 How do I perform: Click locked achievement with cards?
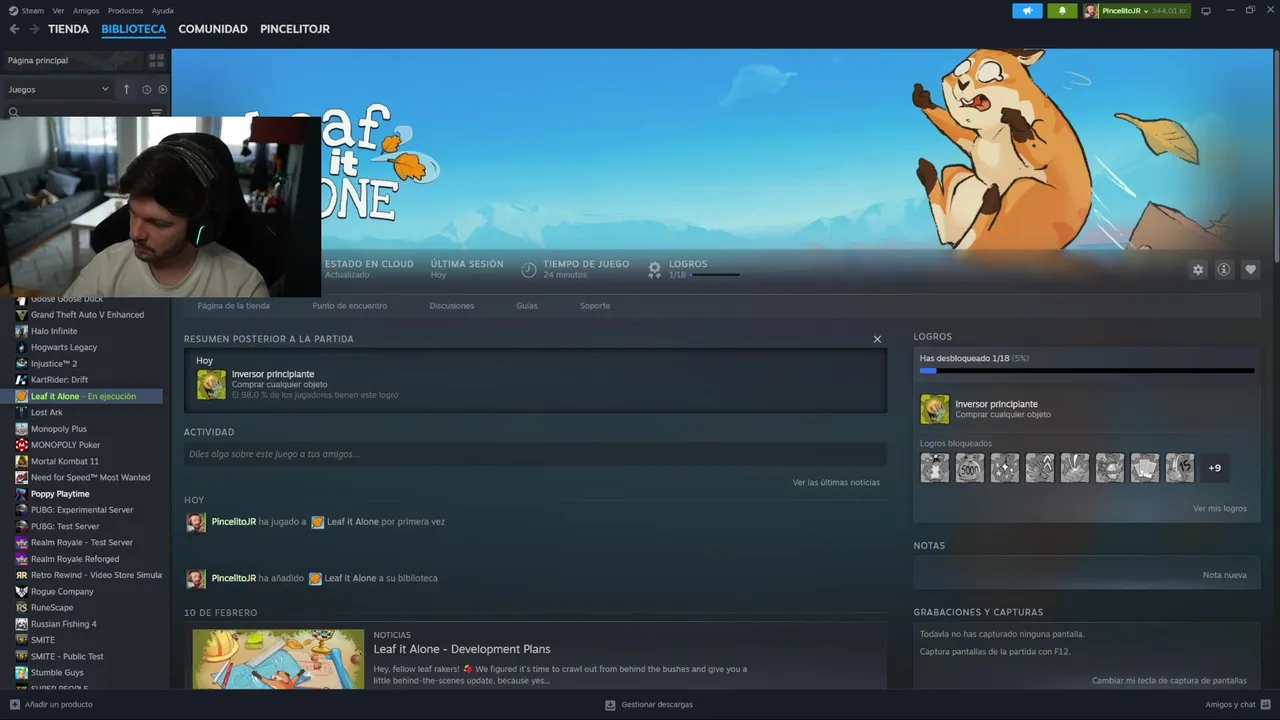(x=1145, y=468)
